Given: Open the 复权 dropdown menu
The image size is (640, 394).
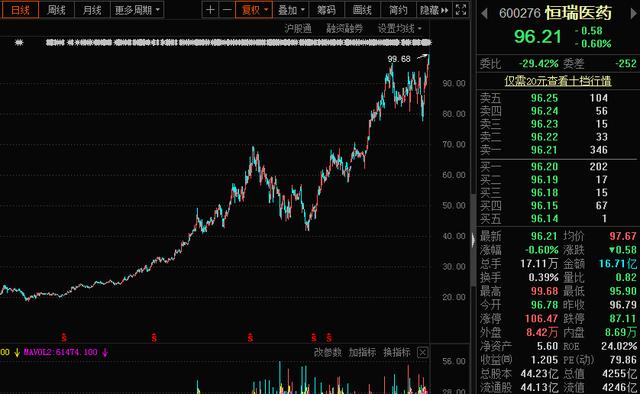Looking at the screenshot, I should [254, 9].
